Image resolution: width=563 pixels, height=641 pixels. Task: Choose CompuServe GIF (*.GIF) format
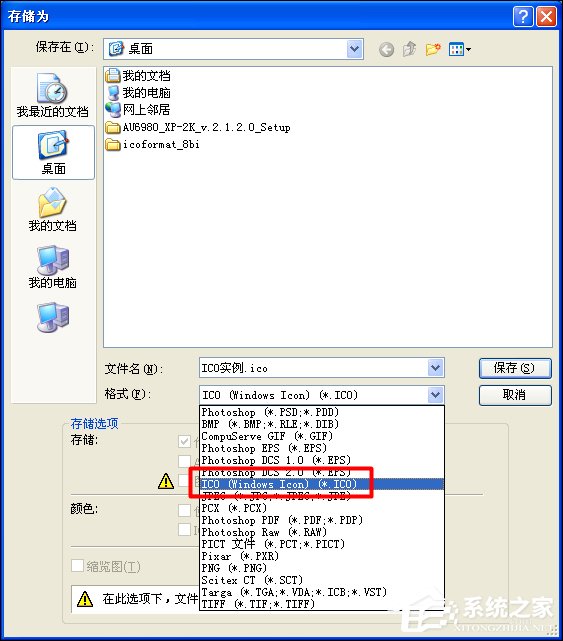click(321, 436)
